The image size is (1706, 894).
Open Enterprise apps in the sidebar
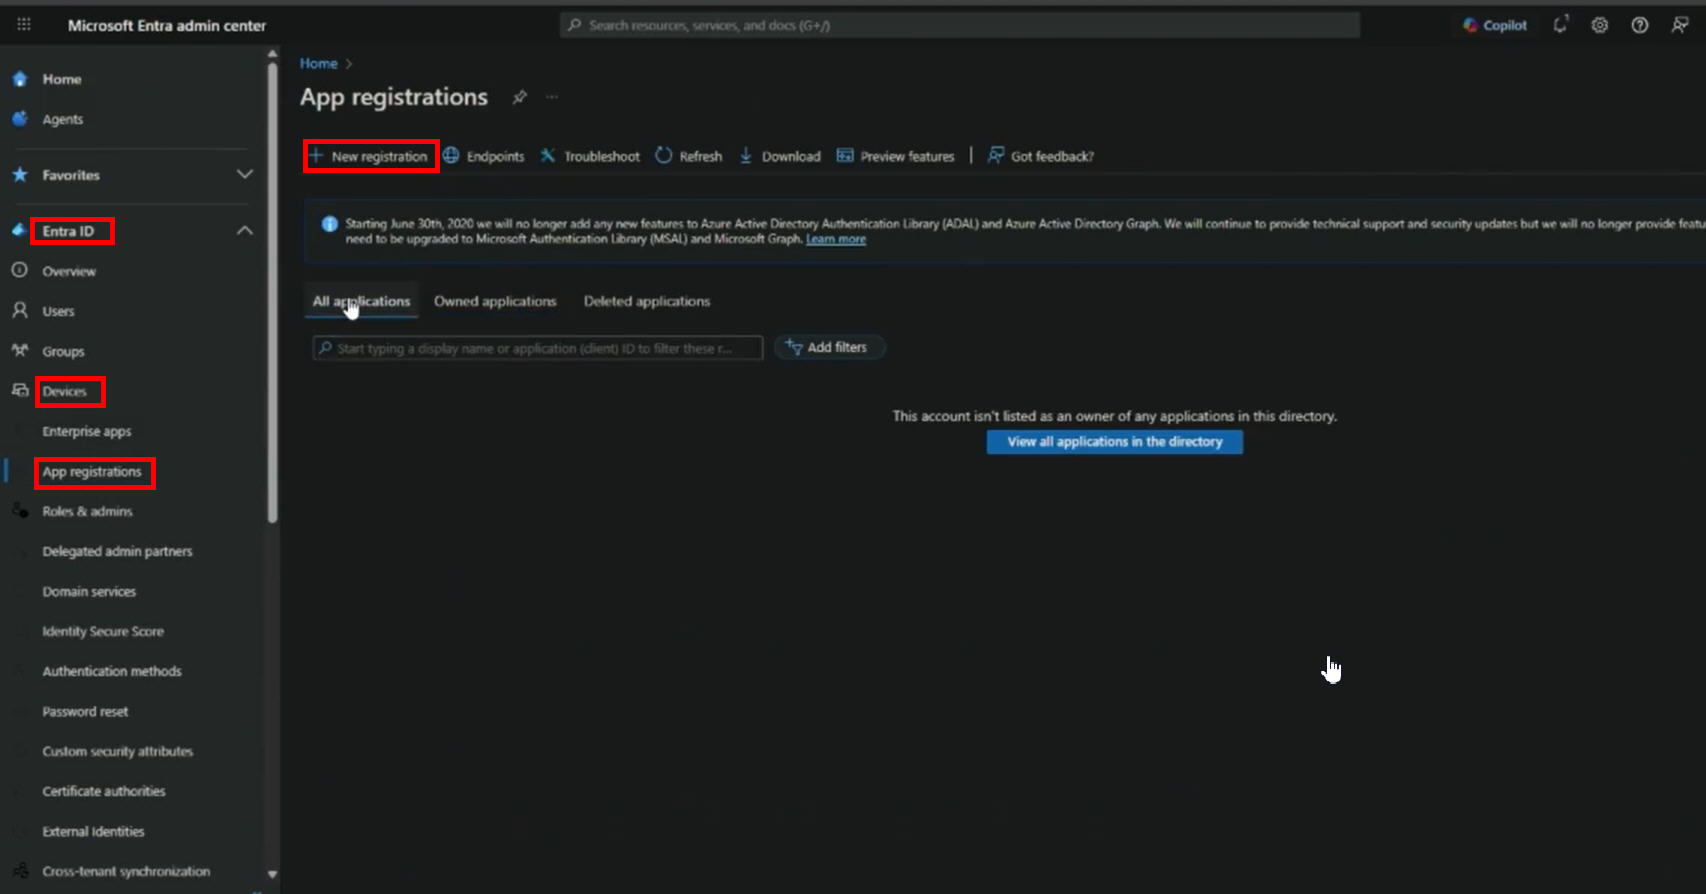tap(87, 431)
